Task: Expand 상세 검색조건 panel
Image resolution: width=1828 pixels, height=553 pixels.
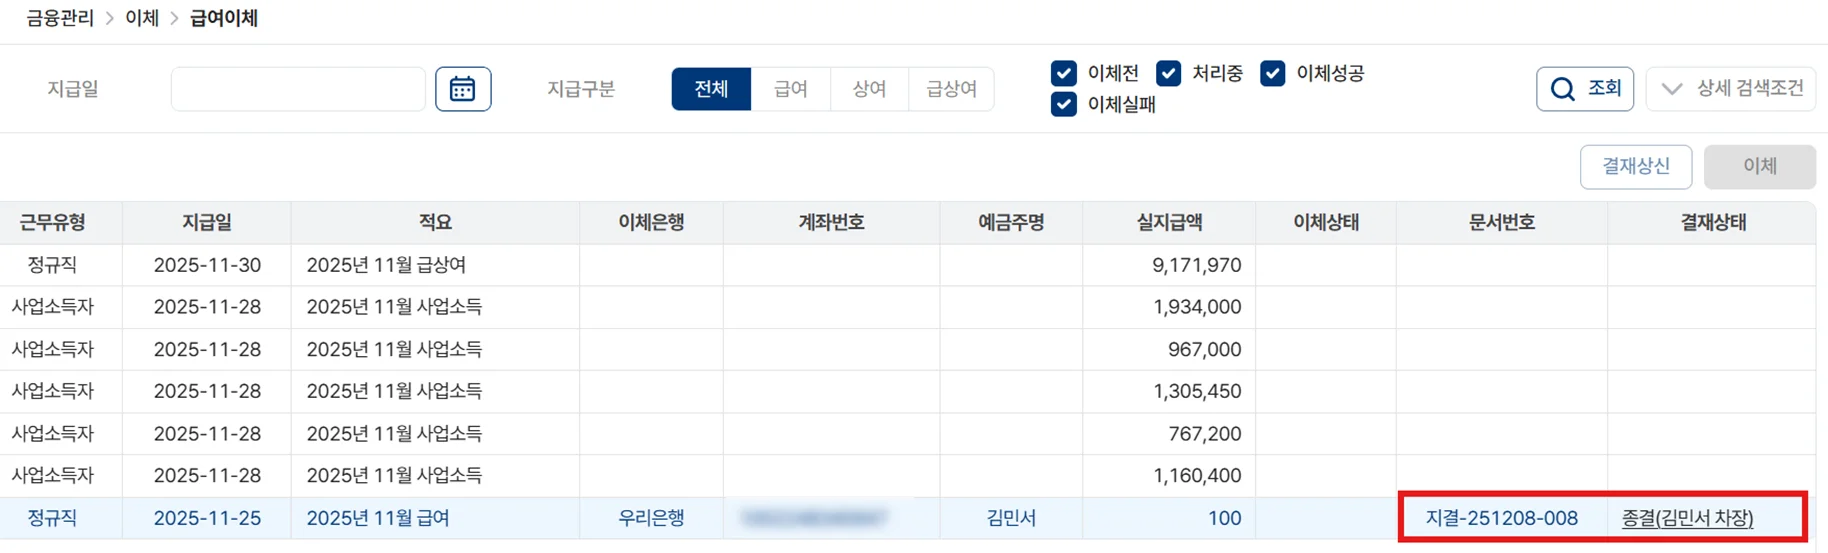Action: click(1731, 89)
